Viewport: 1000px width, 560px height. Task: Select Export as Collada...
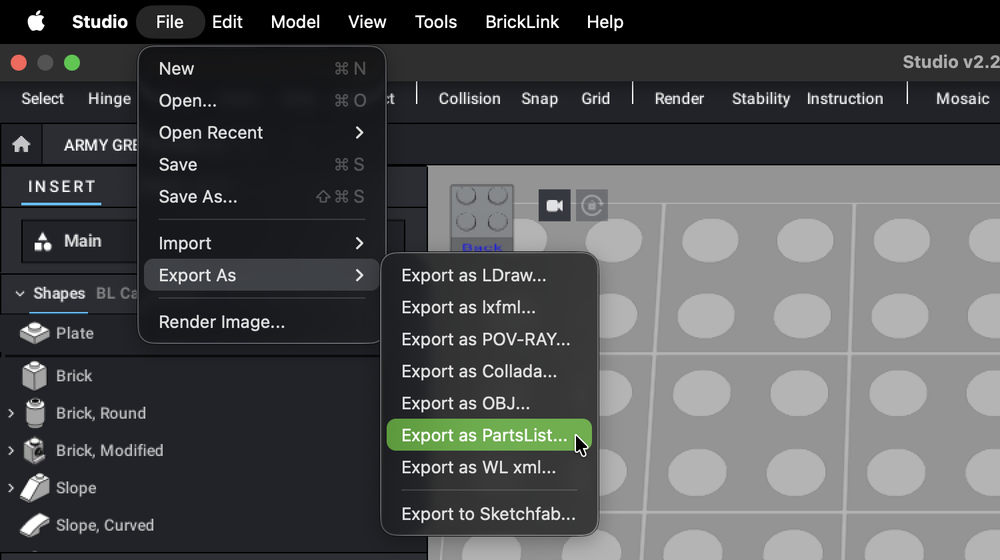tap(489, 371)
